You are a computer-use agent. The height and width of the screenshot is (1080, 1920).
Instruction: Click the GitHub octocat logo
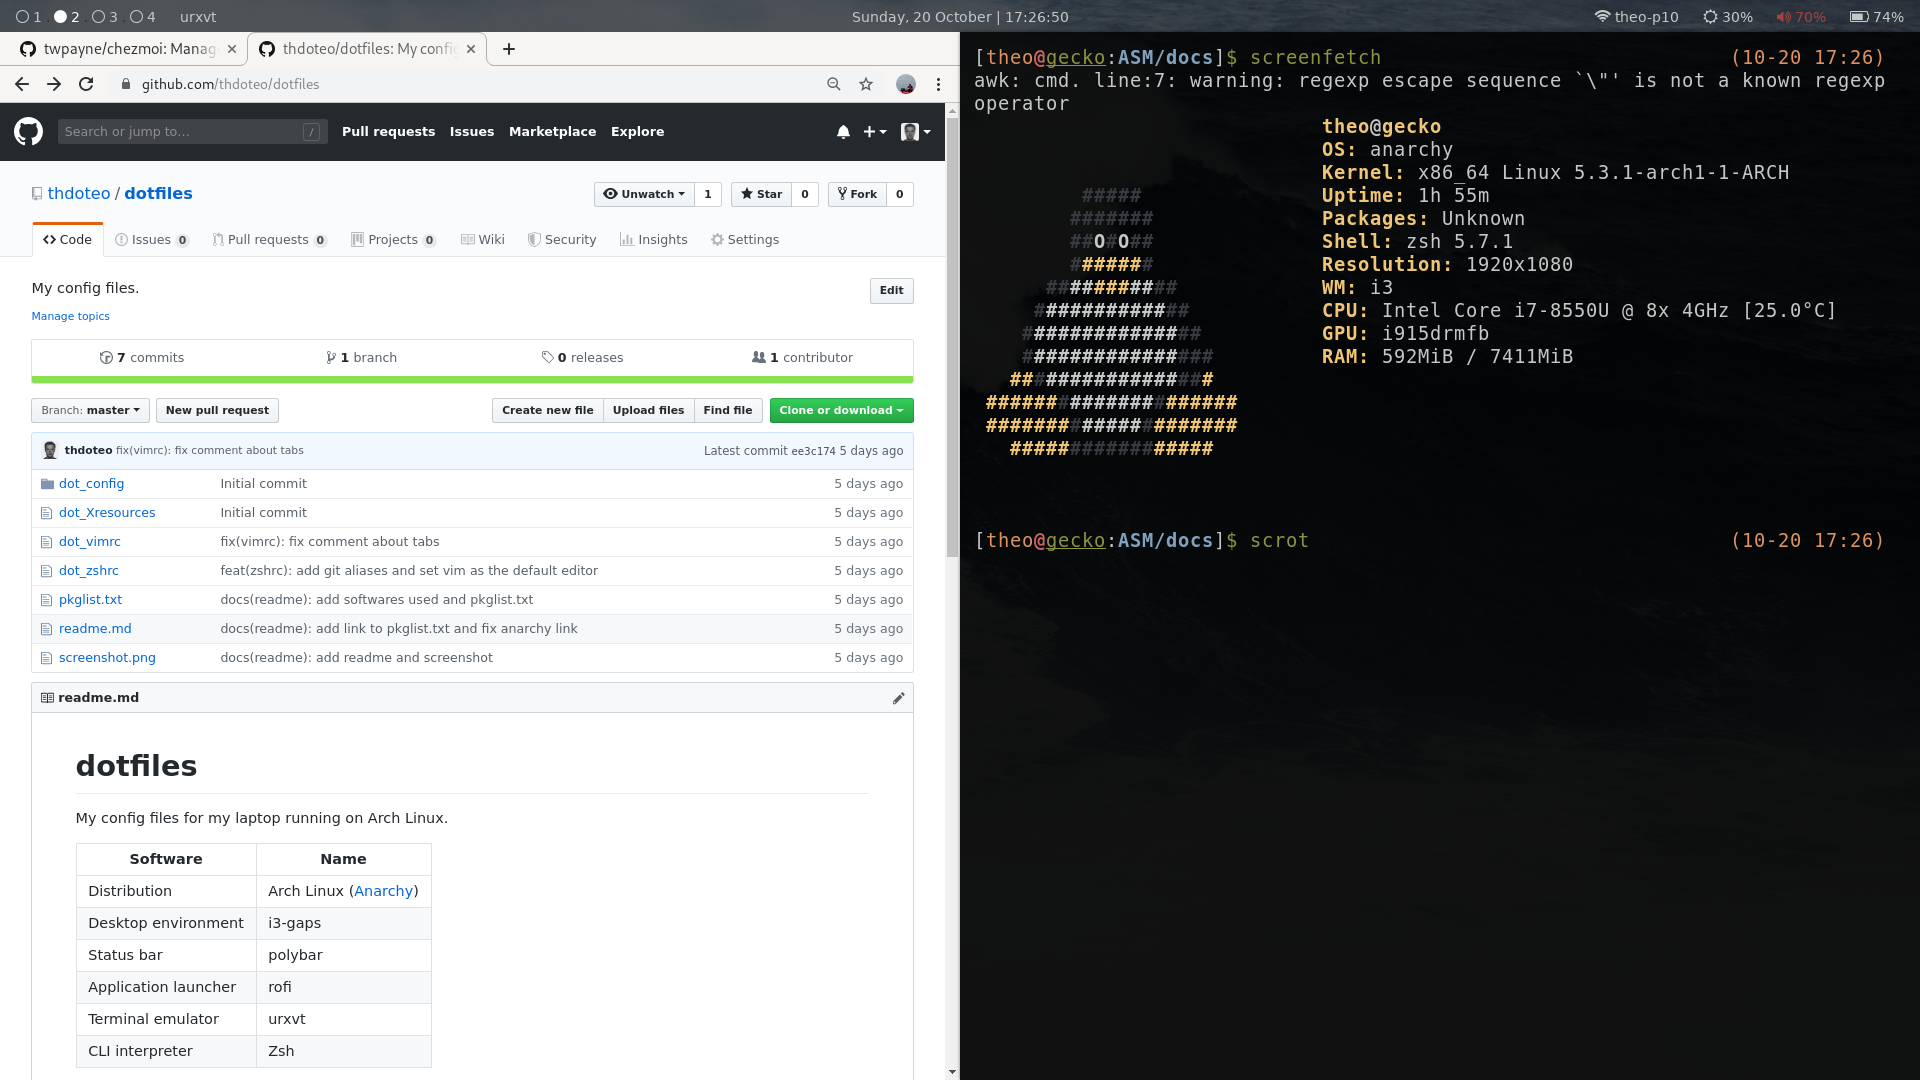pos(28,131)
